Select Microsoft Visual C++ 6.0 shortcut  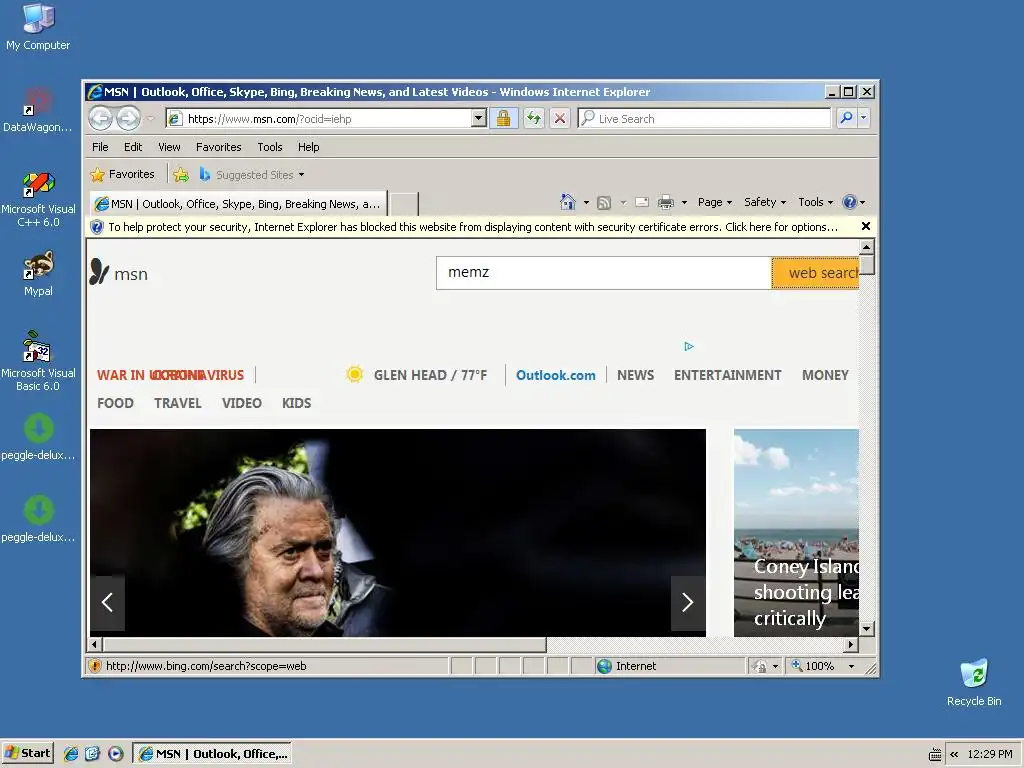[38, 199]
